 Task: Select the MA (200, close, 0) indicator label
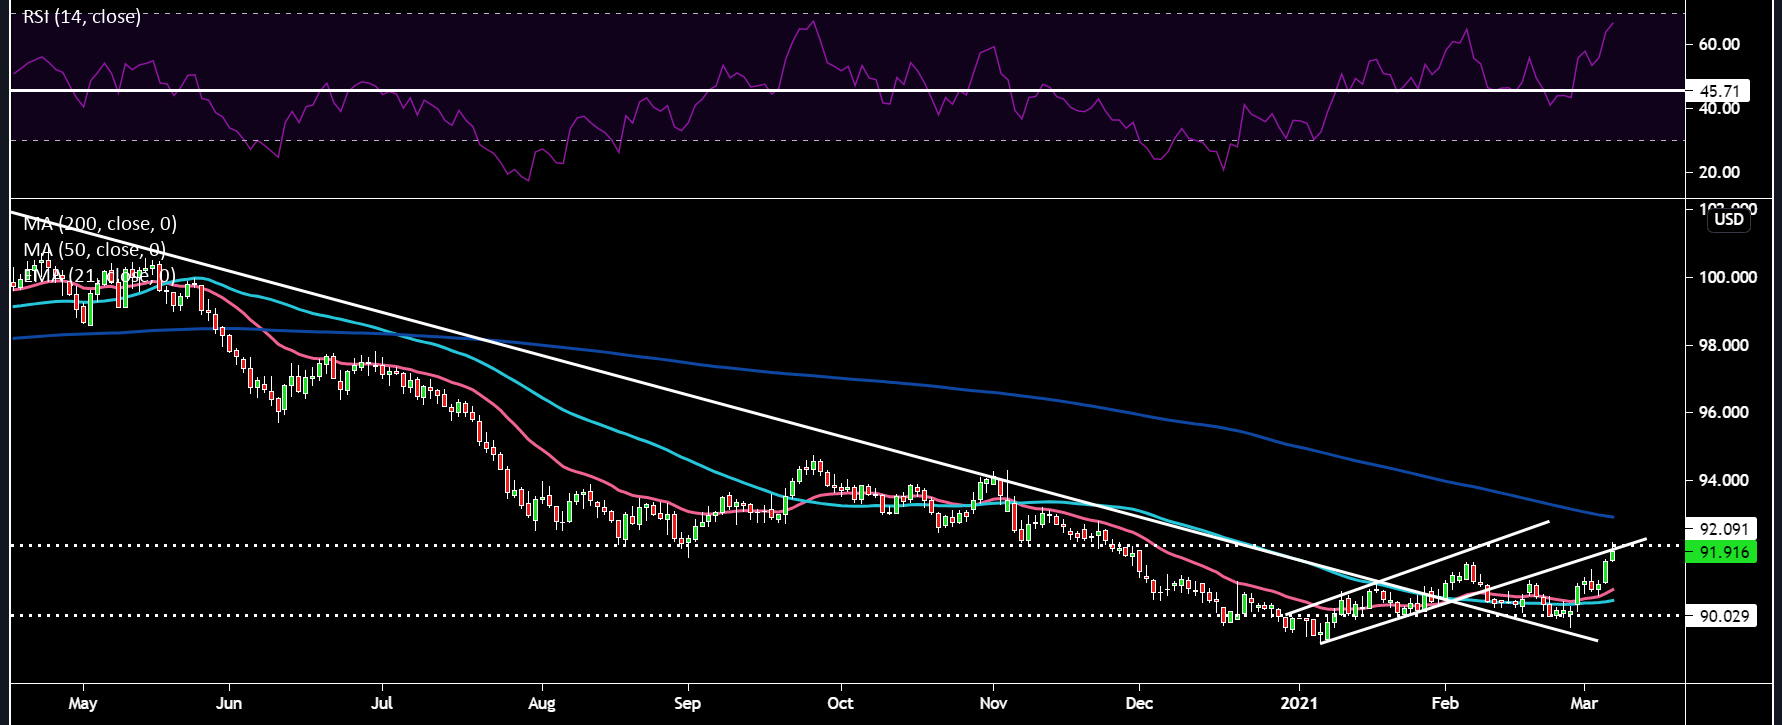click(100, 224)
